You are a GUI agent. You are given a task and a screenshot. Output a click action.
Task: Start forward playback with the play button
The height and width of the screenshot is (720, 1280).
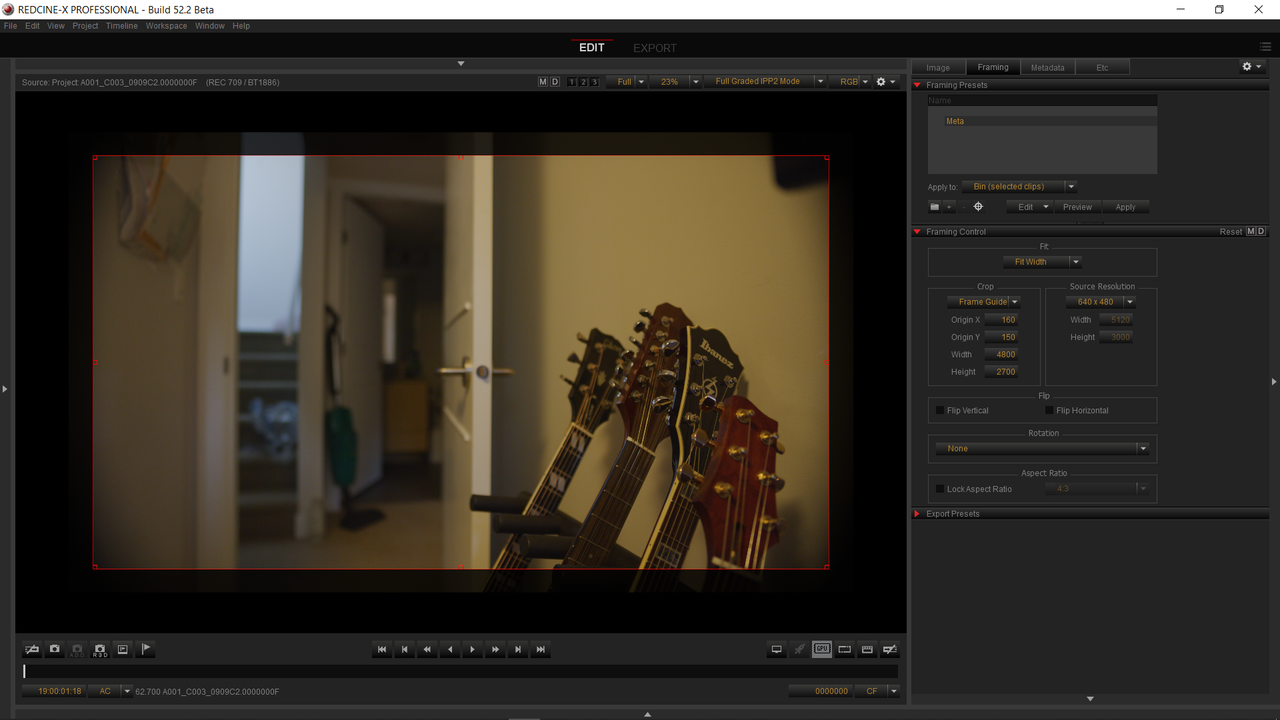click(x=473, y=650)
